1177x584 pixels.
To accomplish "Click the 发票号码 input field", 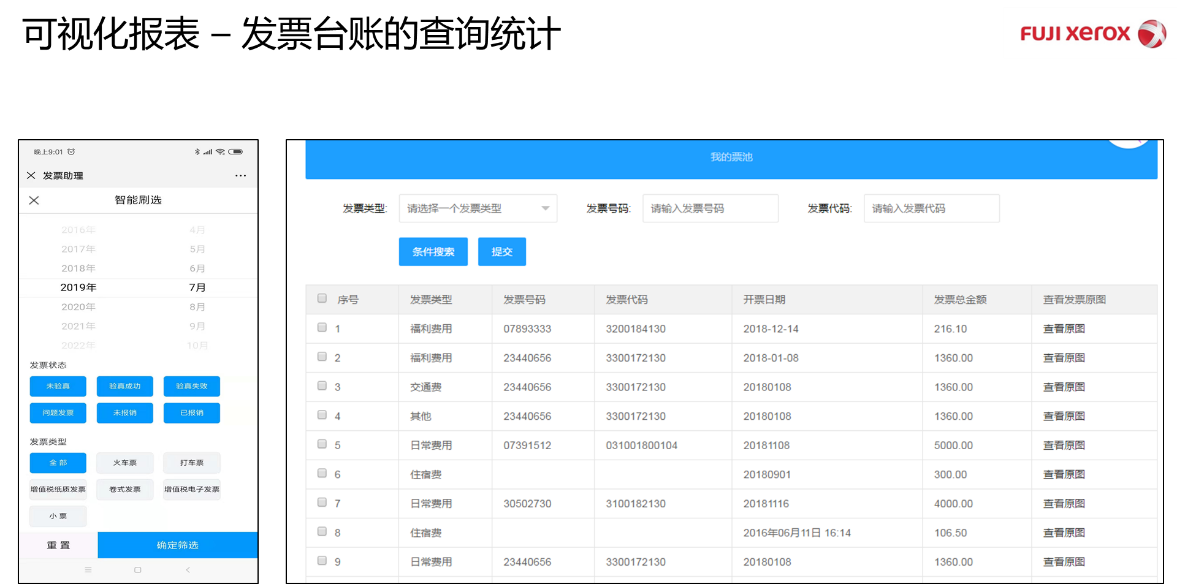I will [710, 208].
